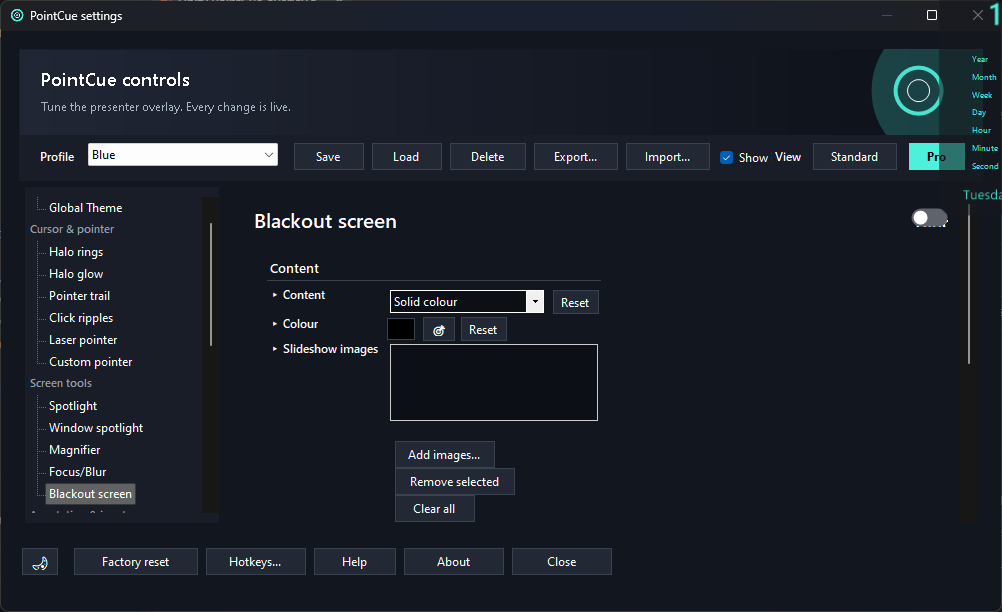Open Magnifier settings
1002x612 pixels.
(x=75, y=450)
